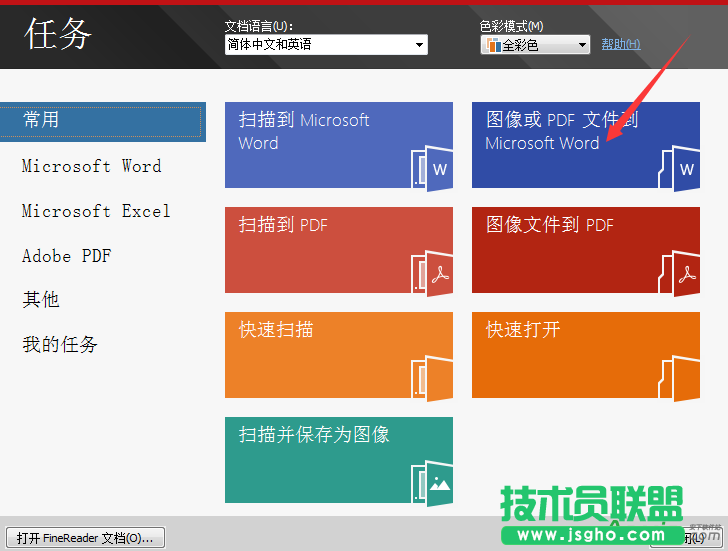
Task: Choose the Adobe PDF task category
Action: tap(66, 256)
